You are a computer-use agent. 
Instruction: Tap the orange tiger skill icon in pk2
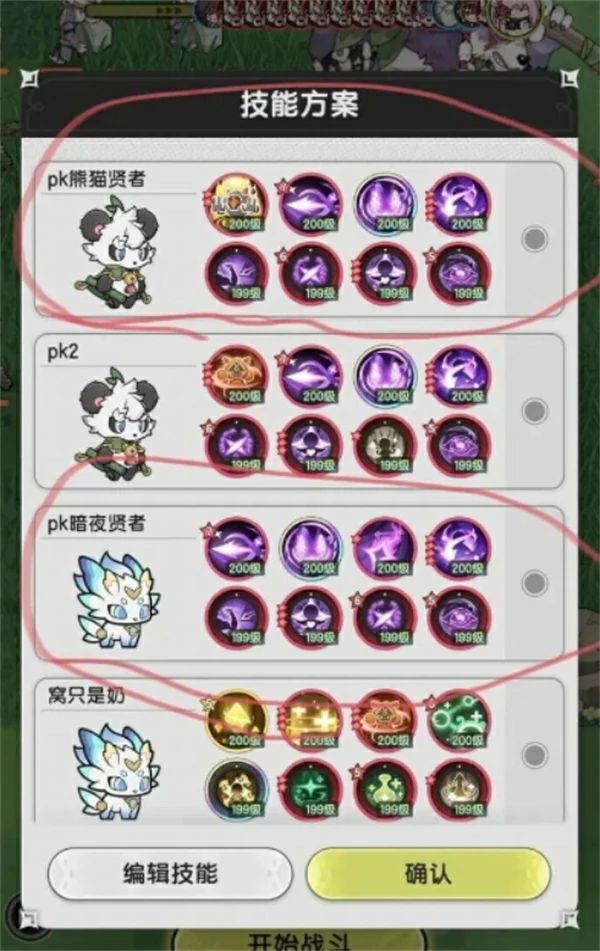[x=236, y=377]
